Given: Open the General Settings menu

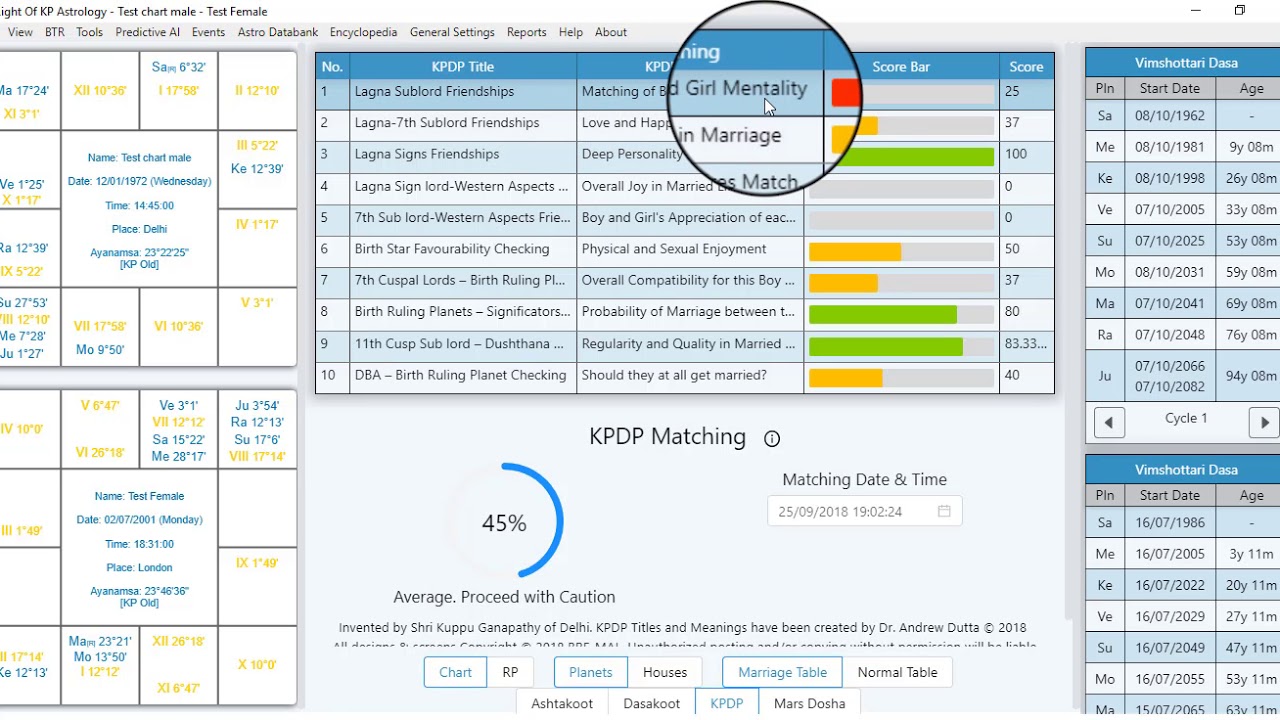Looking at the screenshot, I should [x=452, y=32].
